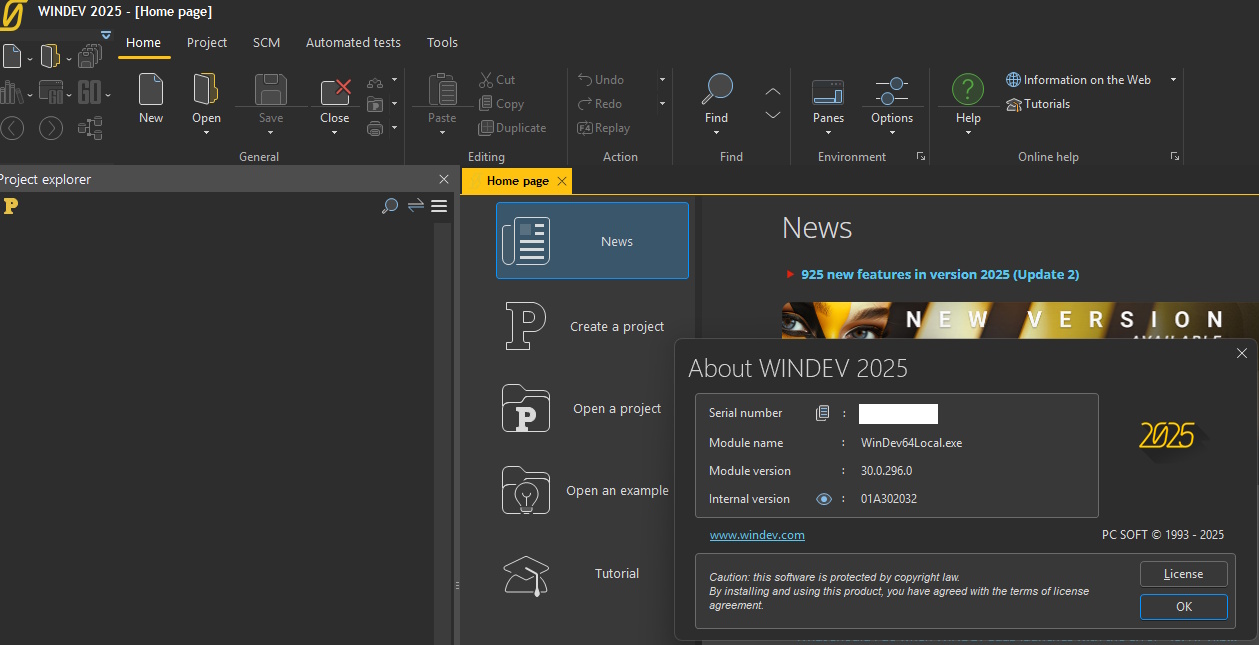The image size is (1259, 645).
Task: Click OK in the About dialog
Action: click(1184, 607)
